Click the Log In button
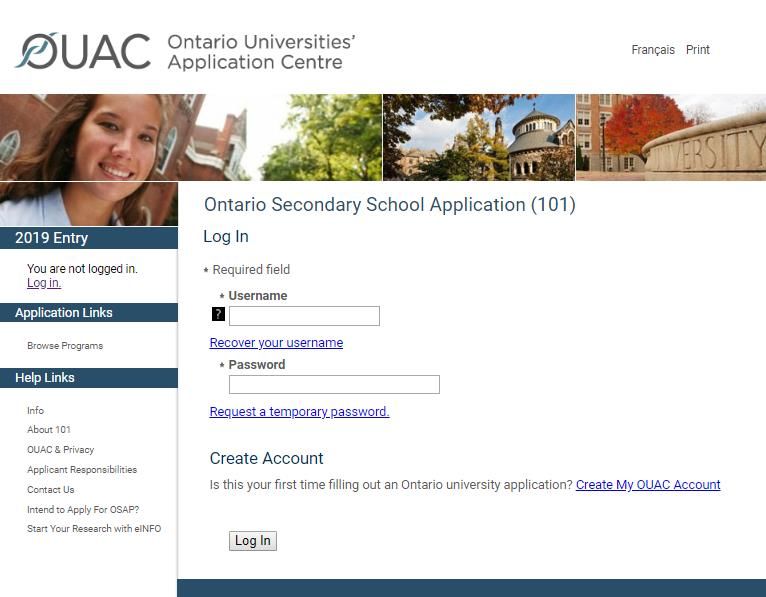Screen dimensions: 766x597 coord(253,541)
